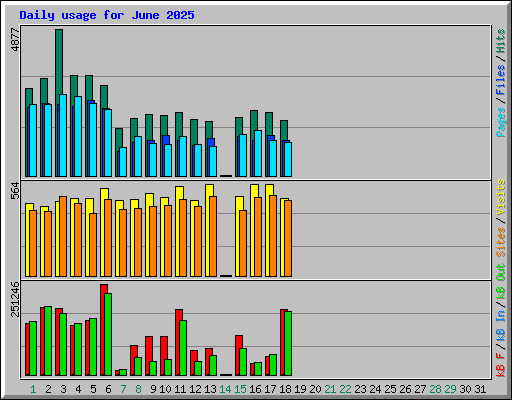Viewport: 512px width, 400px height.
Task: Click the 251246 kB axis value
Action: tap(15, 299)
